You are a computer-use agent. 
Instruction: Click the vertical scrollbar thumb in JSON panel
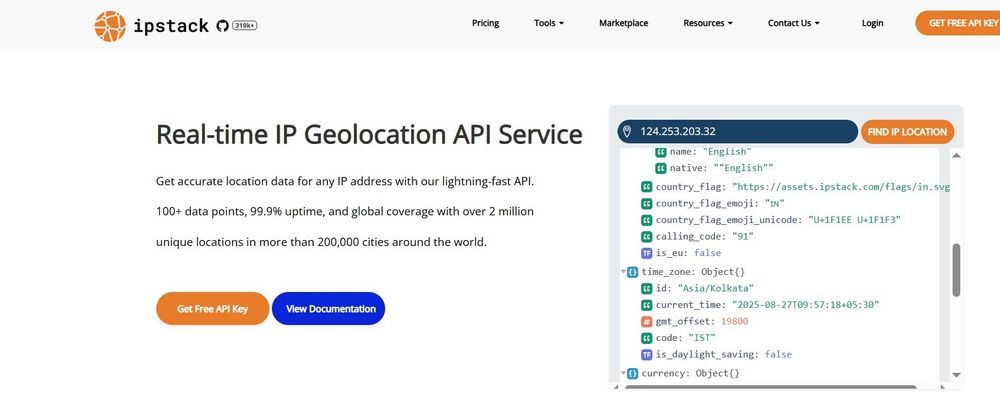tap(956, 270)
